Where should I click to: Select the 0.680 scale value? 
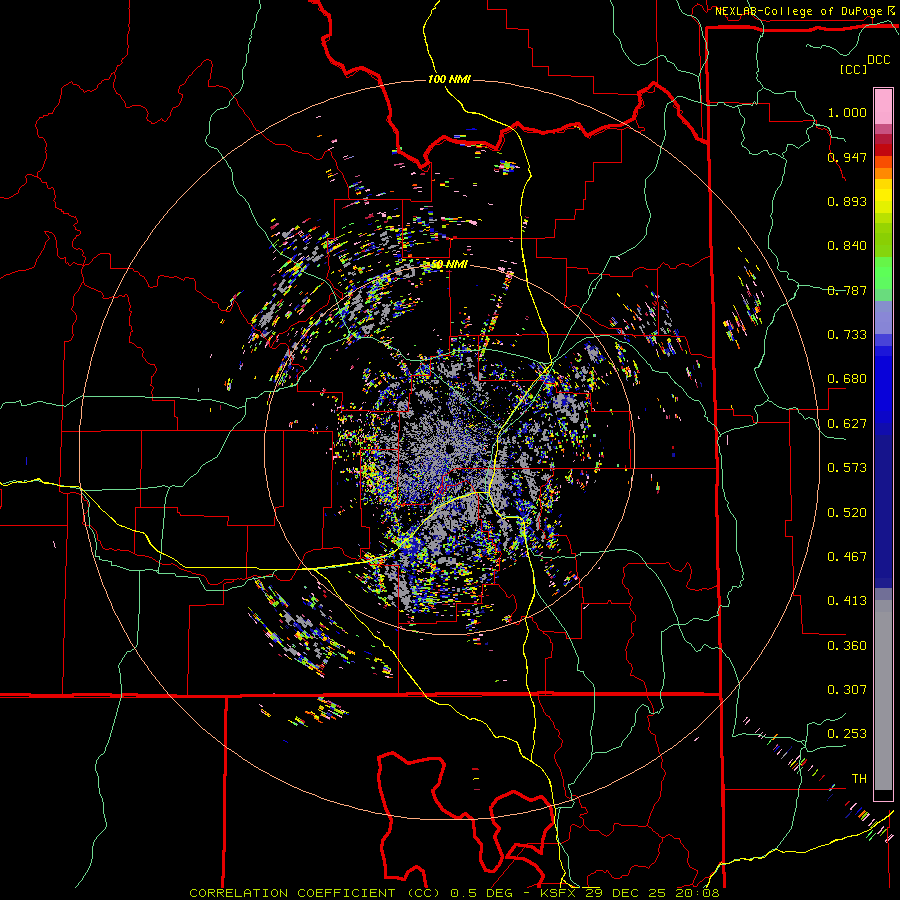point(847,379)
